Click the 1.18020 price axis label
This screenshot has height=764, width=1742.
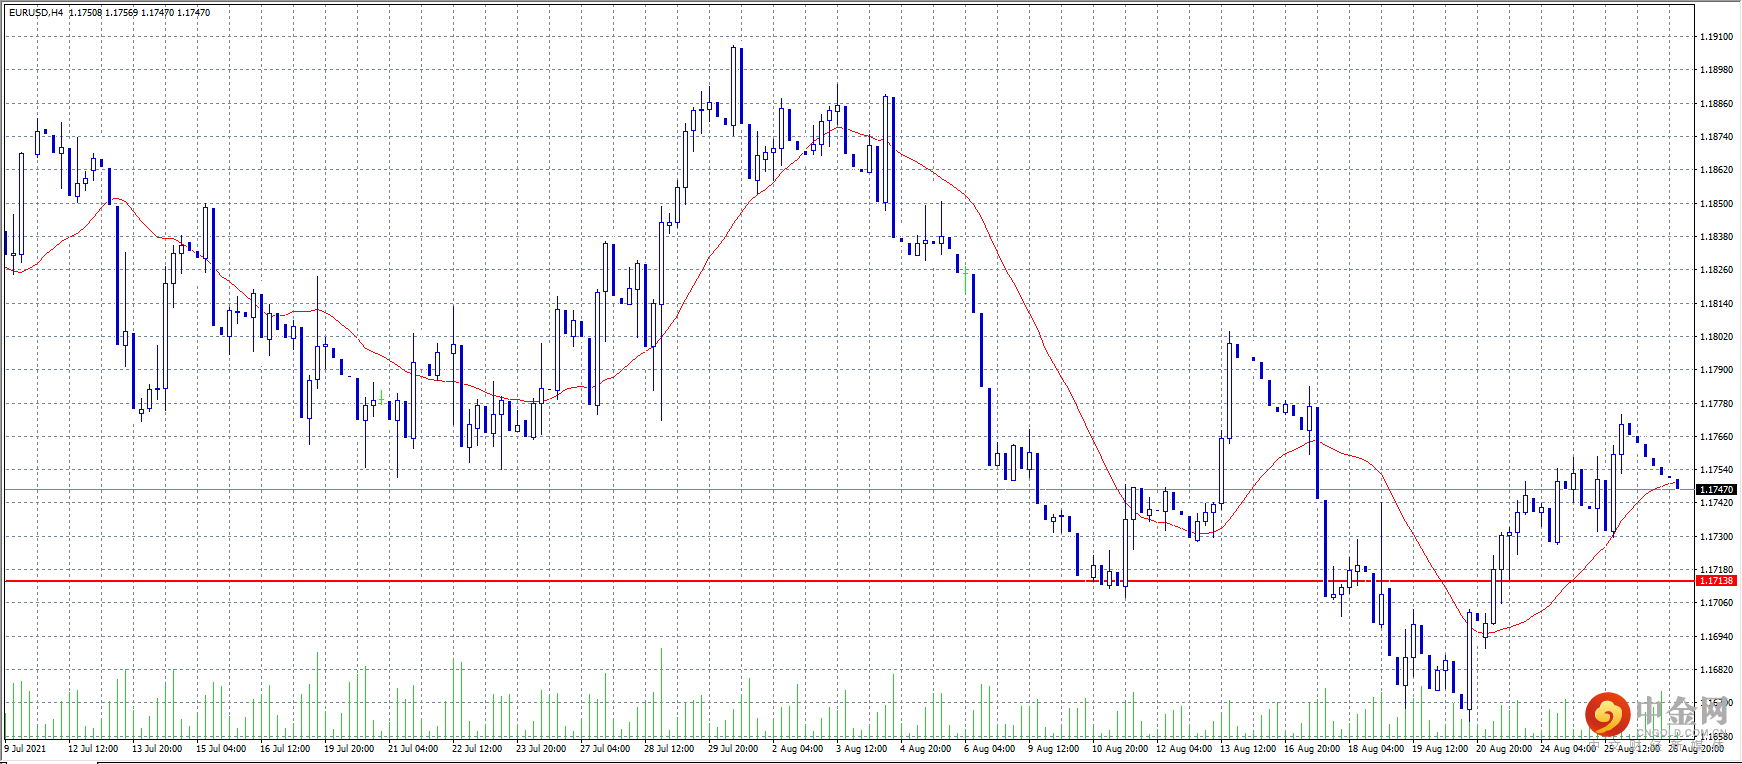pos(1716,337)
